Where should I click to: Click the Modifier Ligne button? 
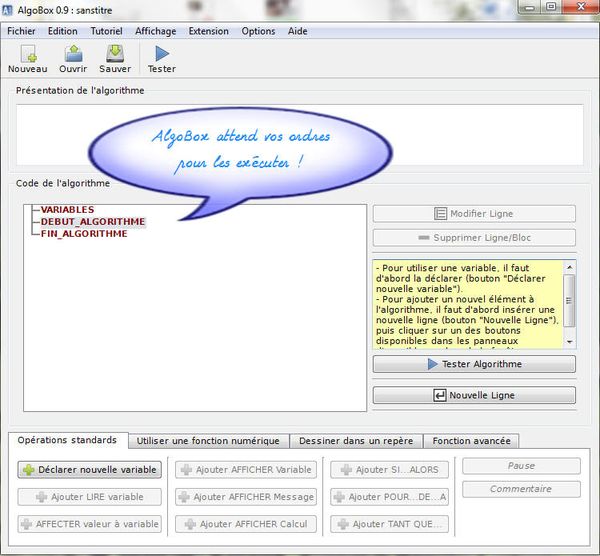(474, 214)
